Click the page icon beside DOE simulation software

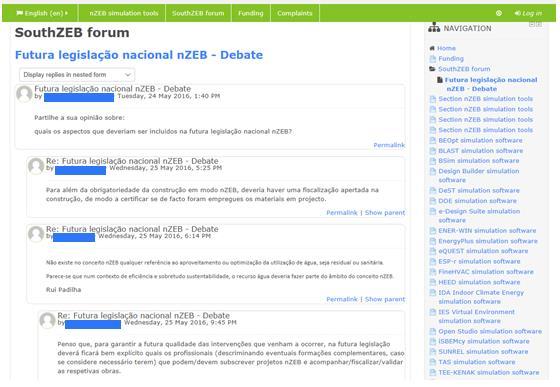point(433,201)
